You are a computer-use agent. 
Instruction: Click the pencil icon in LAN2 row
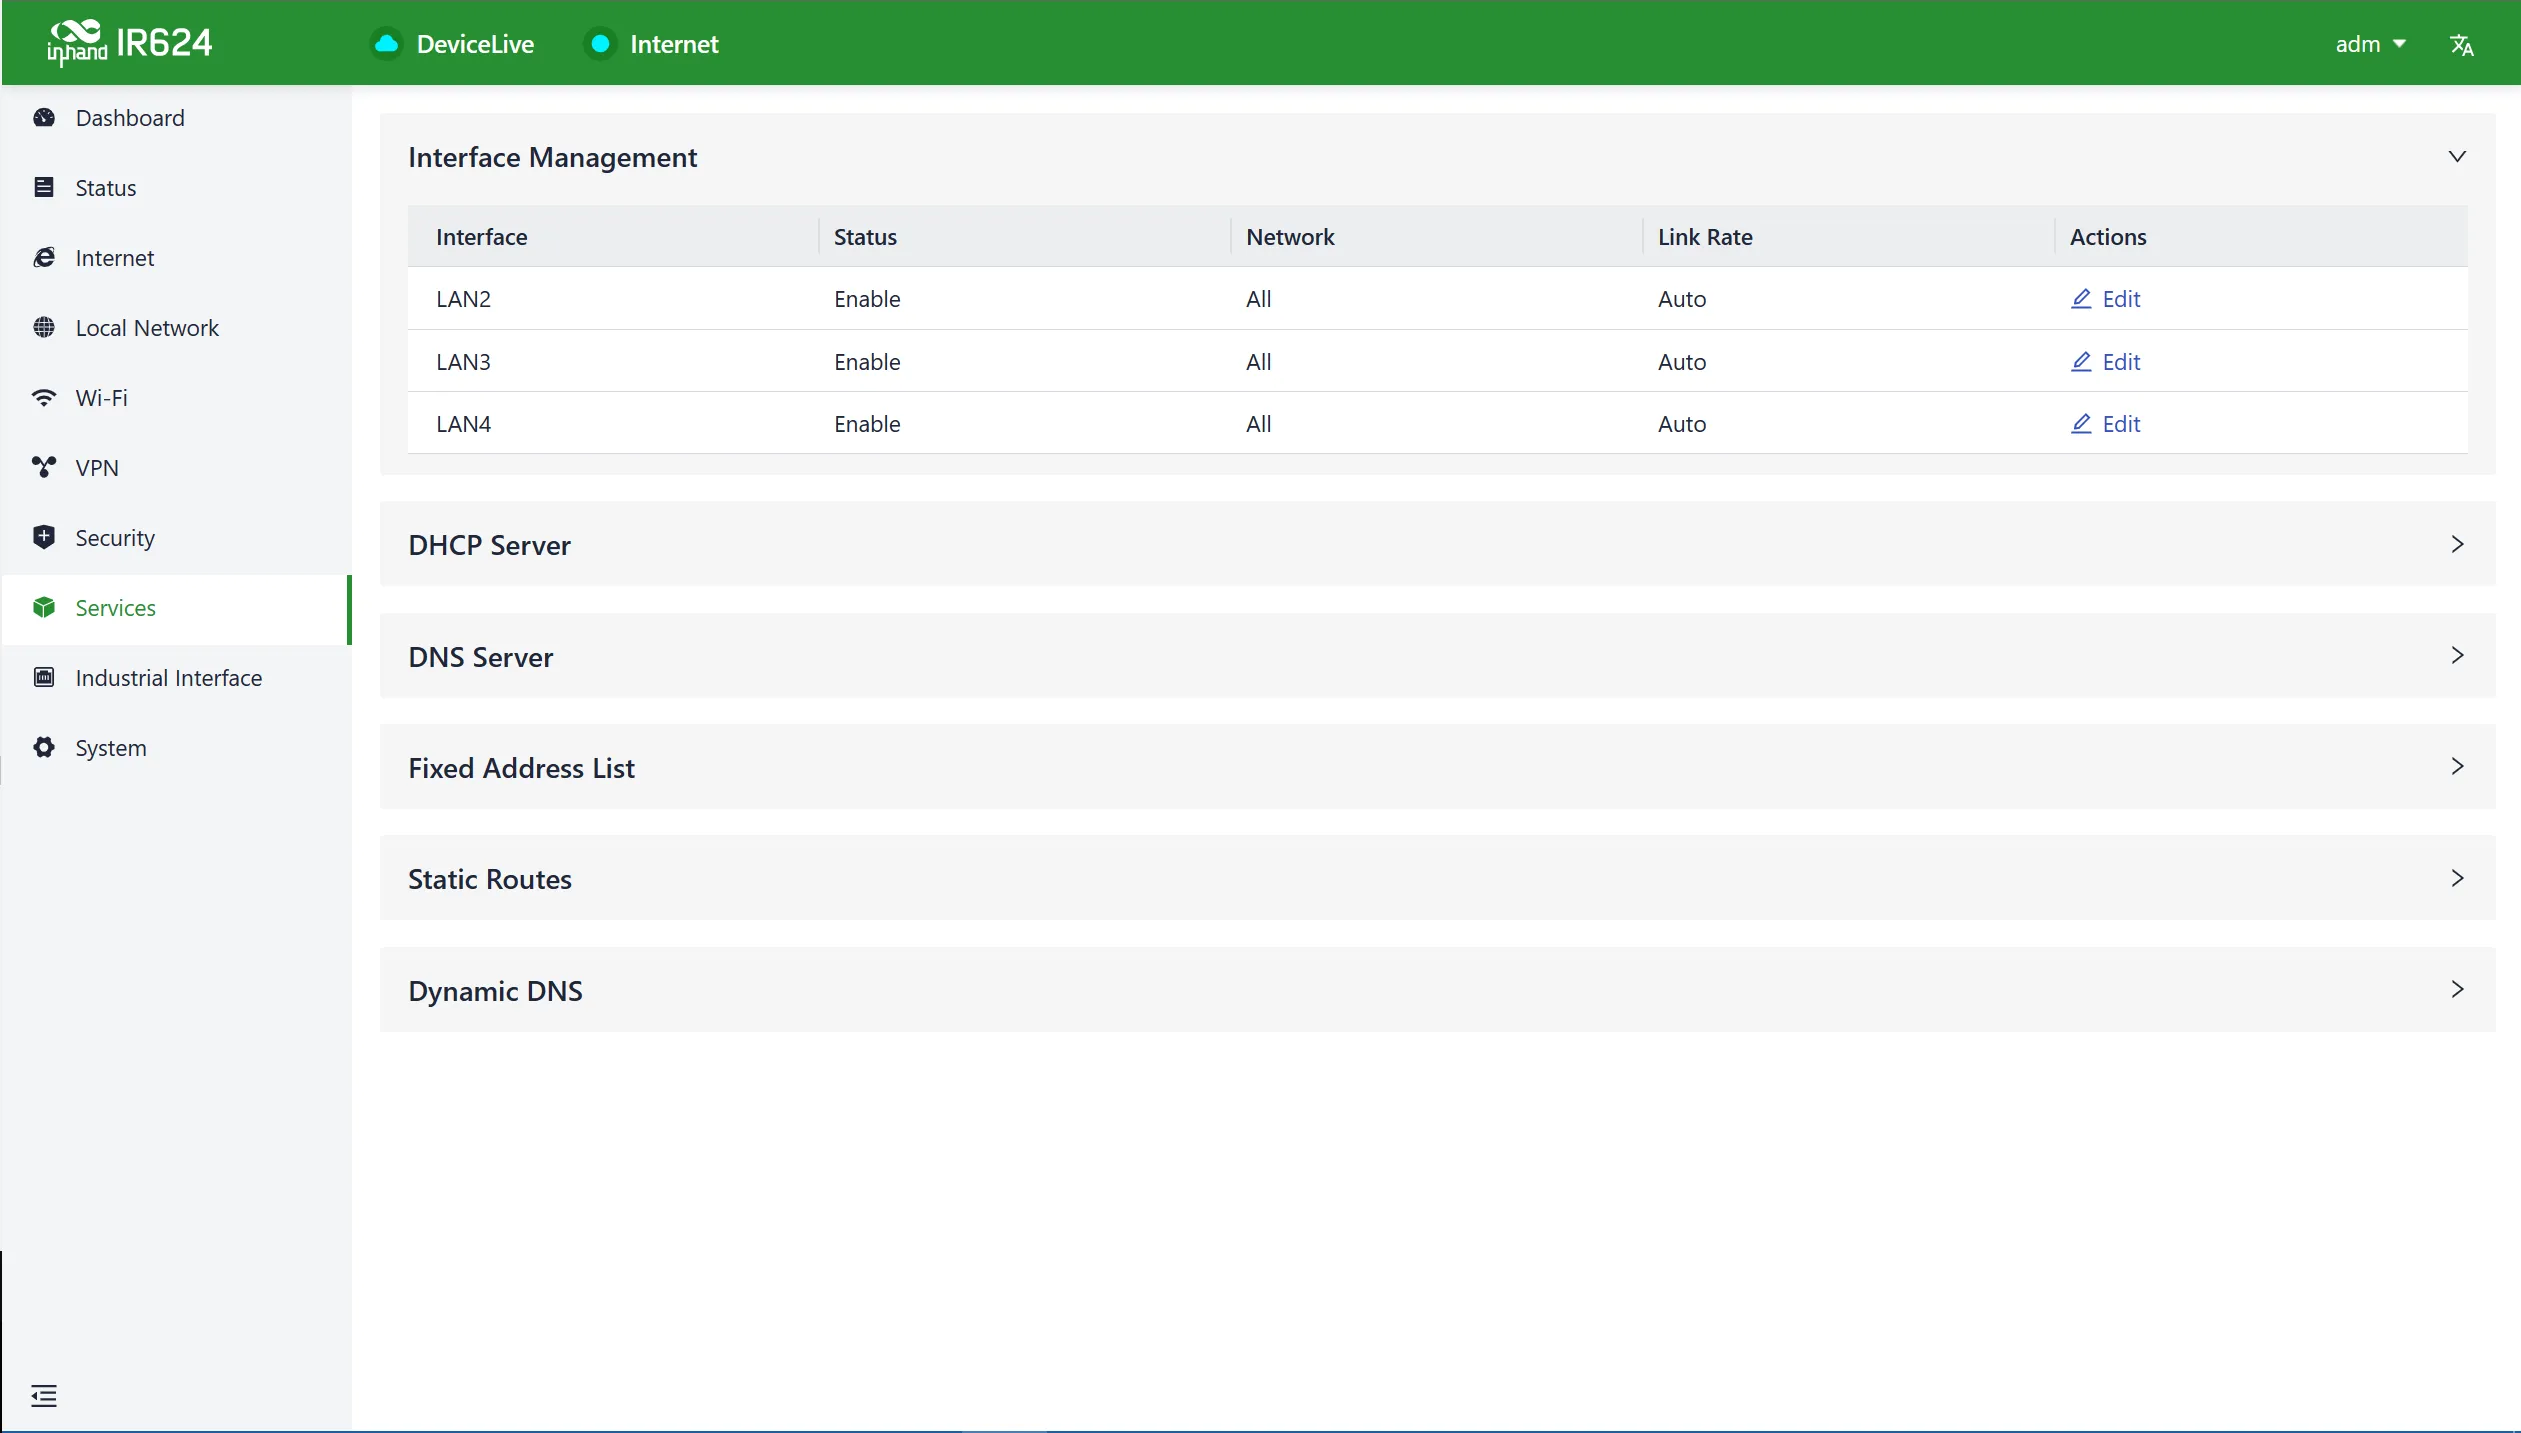[2081, 299]
